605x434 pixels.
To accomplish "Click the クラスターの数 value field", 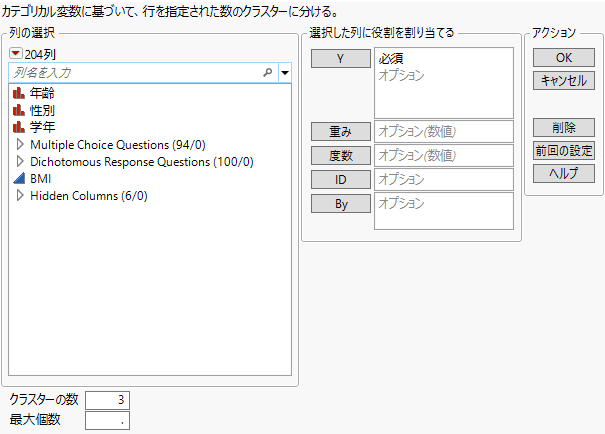I will click(x=107, y=400).
